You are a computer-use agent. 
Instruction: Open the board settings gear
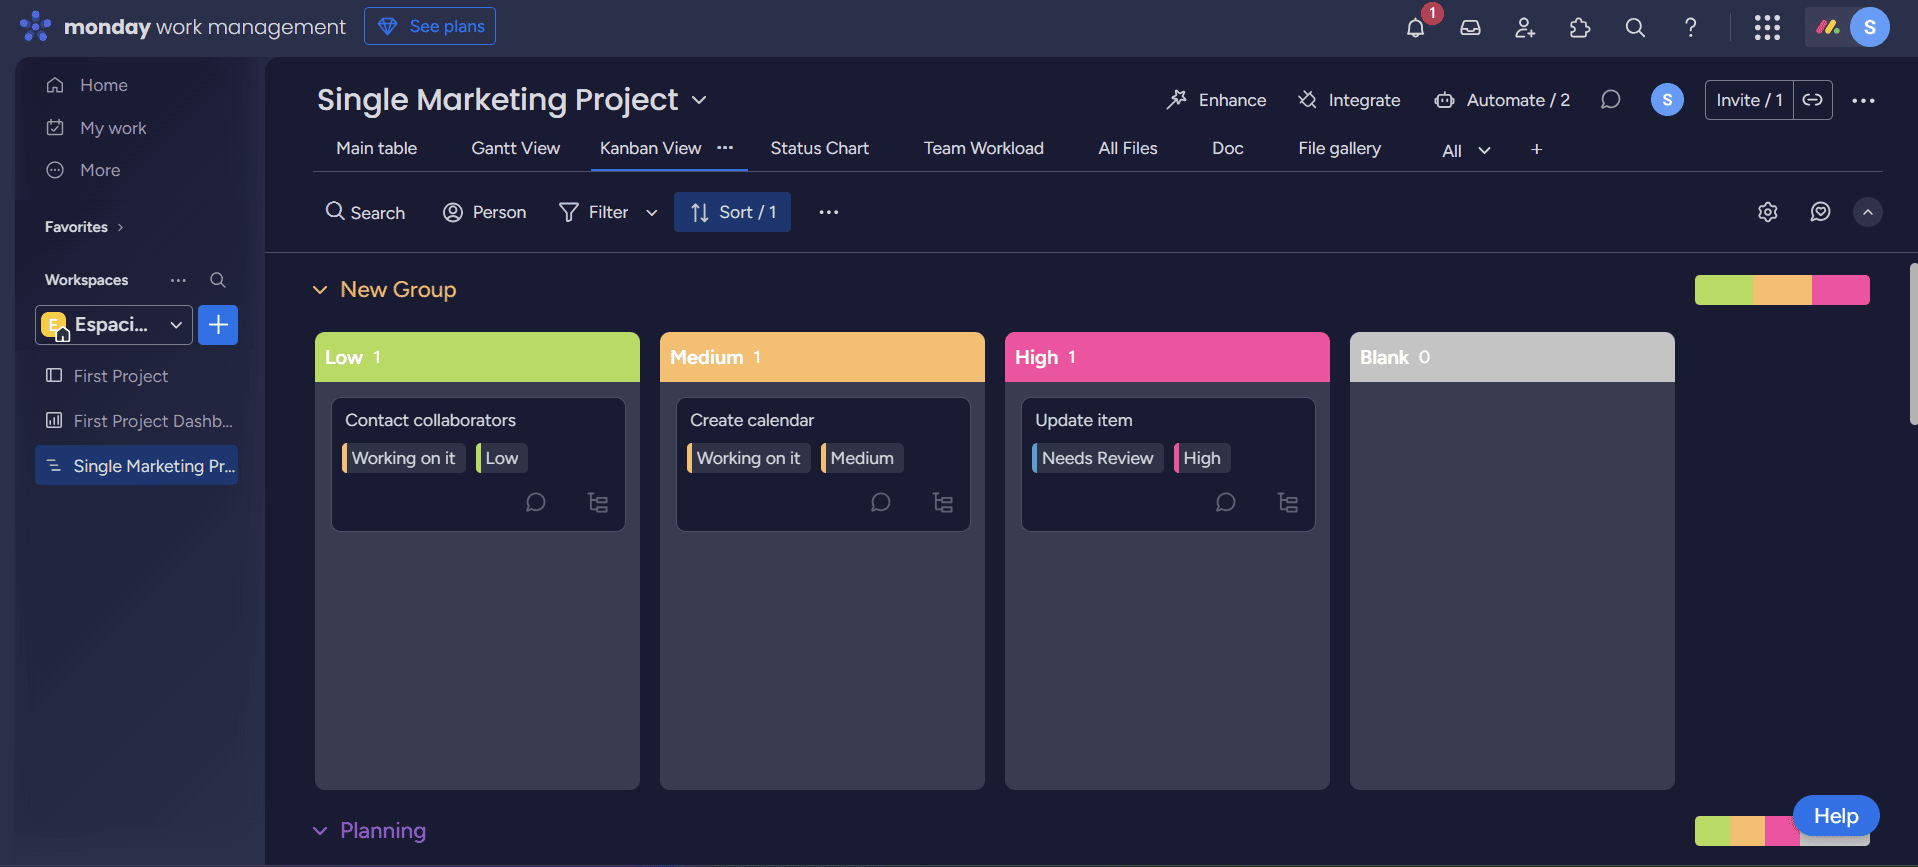click(1768, 212)
